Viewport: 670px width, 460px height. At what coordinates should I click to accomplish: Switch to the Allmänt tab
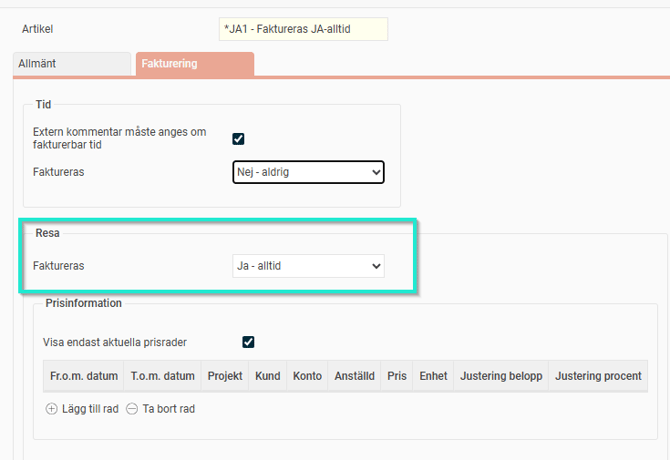(x=71, y=64)
